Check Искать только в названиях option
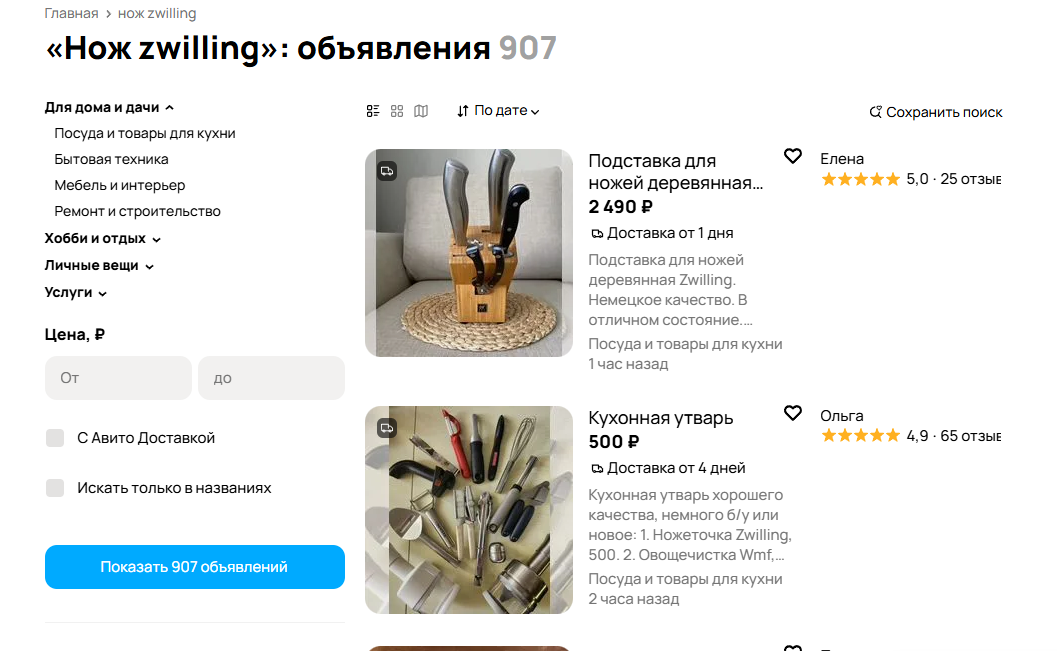 pos(55,488)
